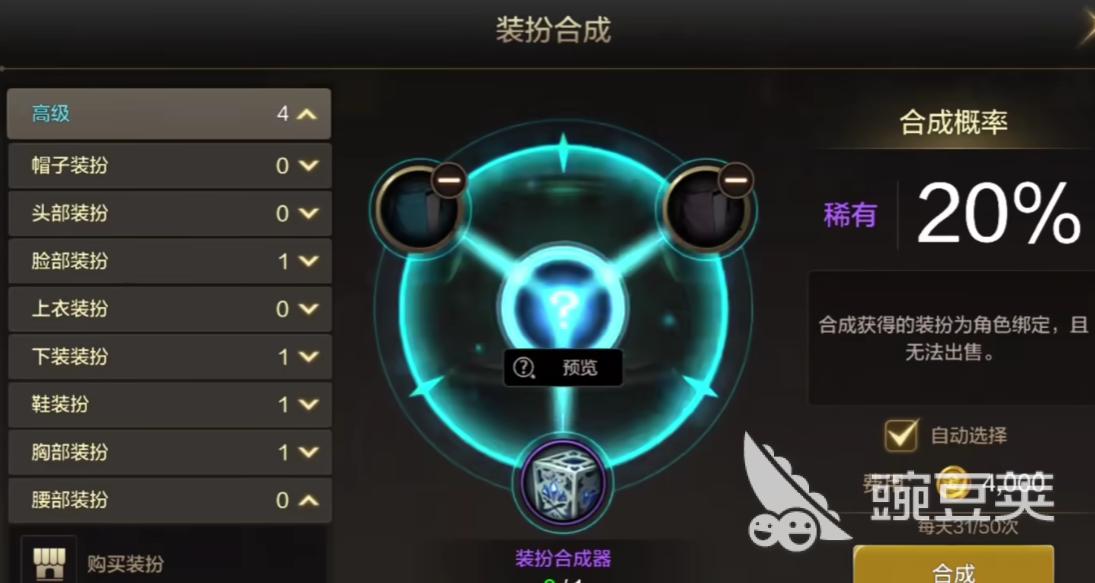Expand the 头部装扮 list
Image resolution: width=1095 pixels, height=583 pixels.
[x=308, y=213]
